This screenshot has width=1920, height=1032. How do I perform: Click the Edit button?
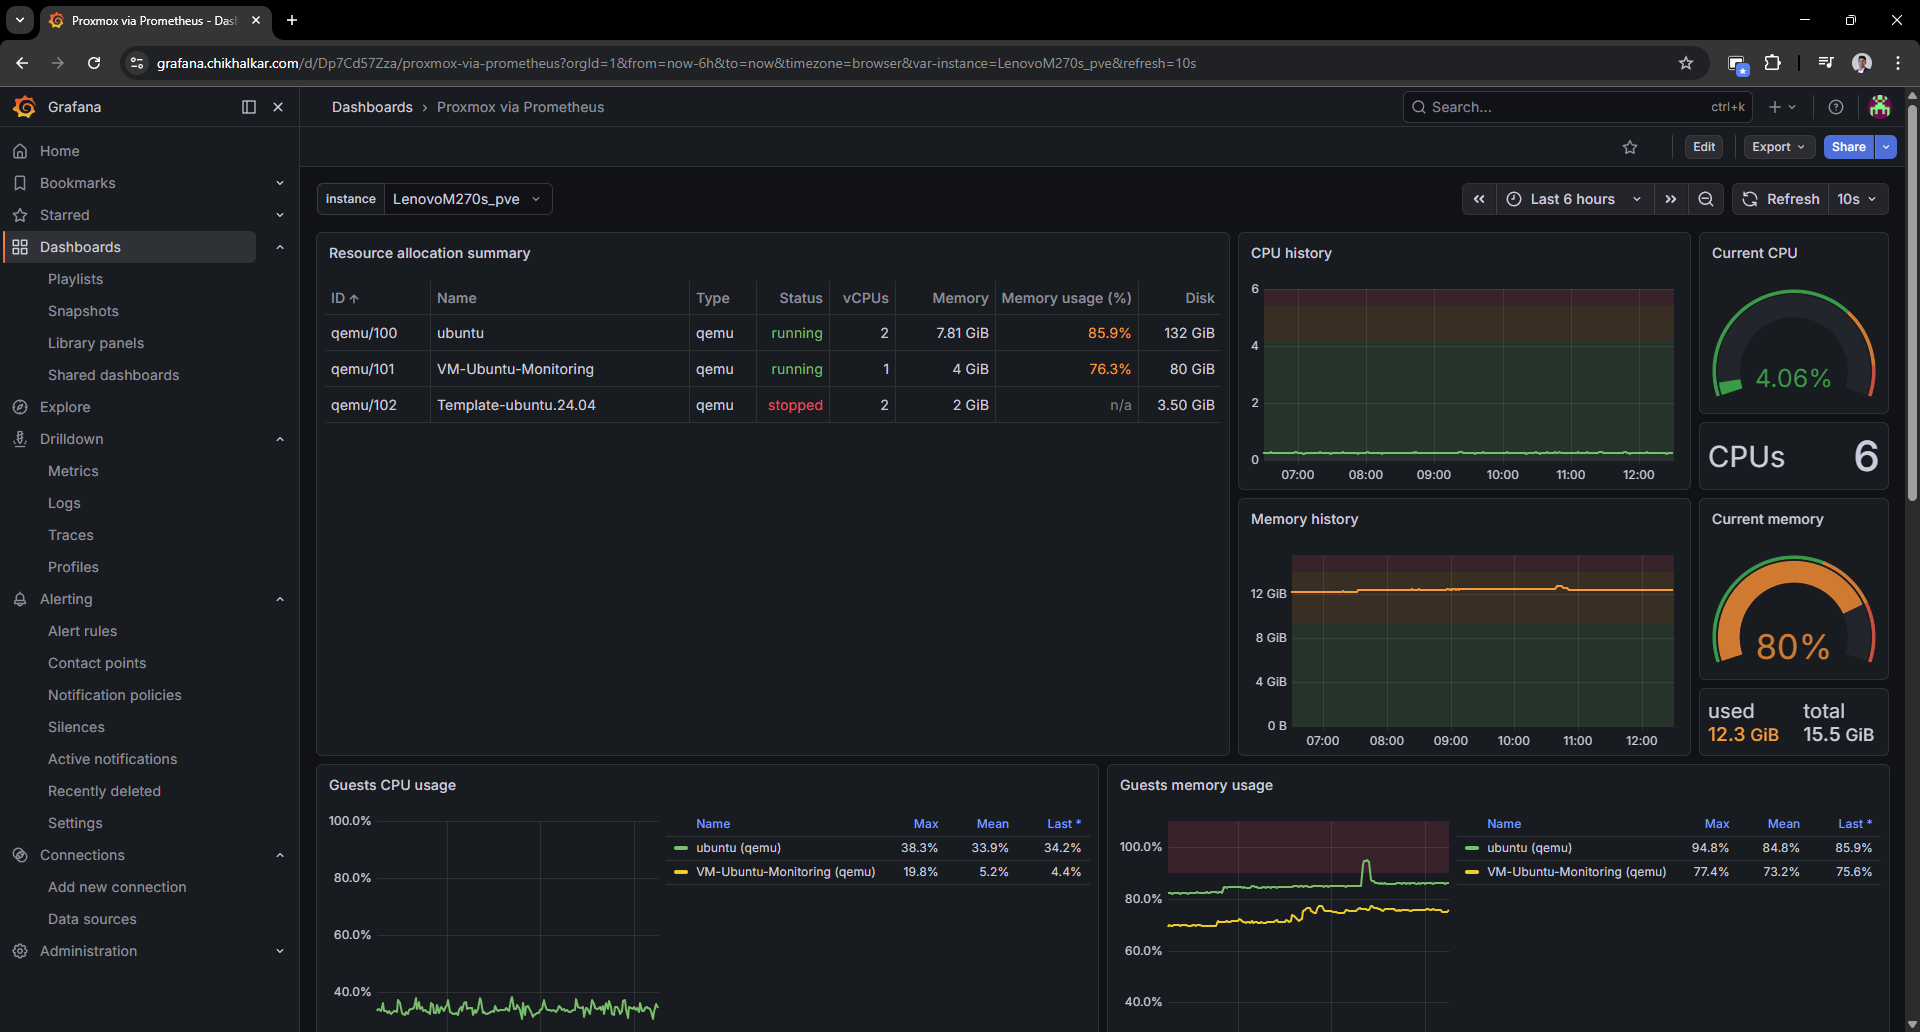pyautogui.click(x=1704, y=147)
